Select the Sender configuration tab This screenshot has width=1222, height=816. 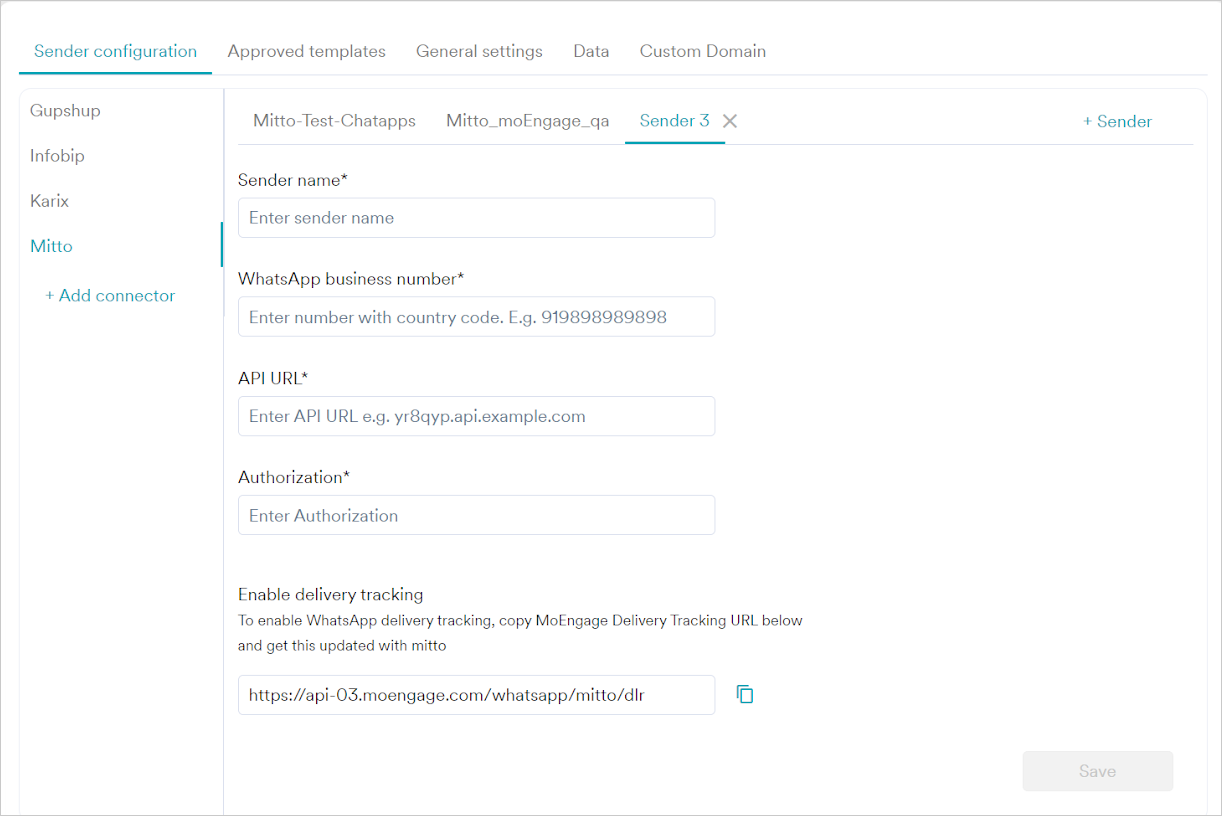tap(115, 51)
